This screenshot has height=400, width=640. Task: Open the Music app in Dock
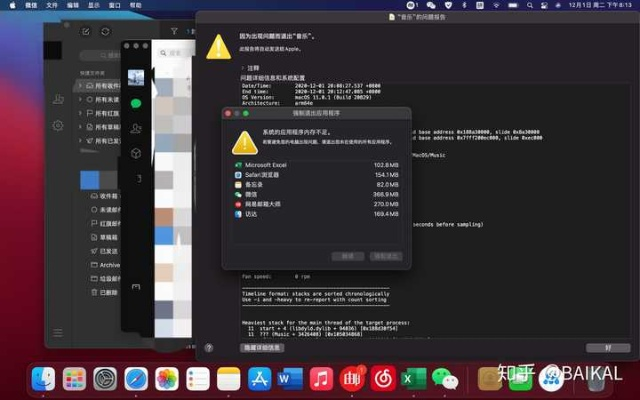(x=321, y=379)
